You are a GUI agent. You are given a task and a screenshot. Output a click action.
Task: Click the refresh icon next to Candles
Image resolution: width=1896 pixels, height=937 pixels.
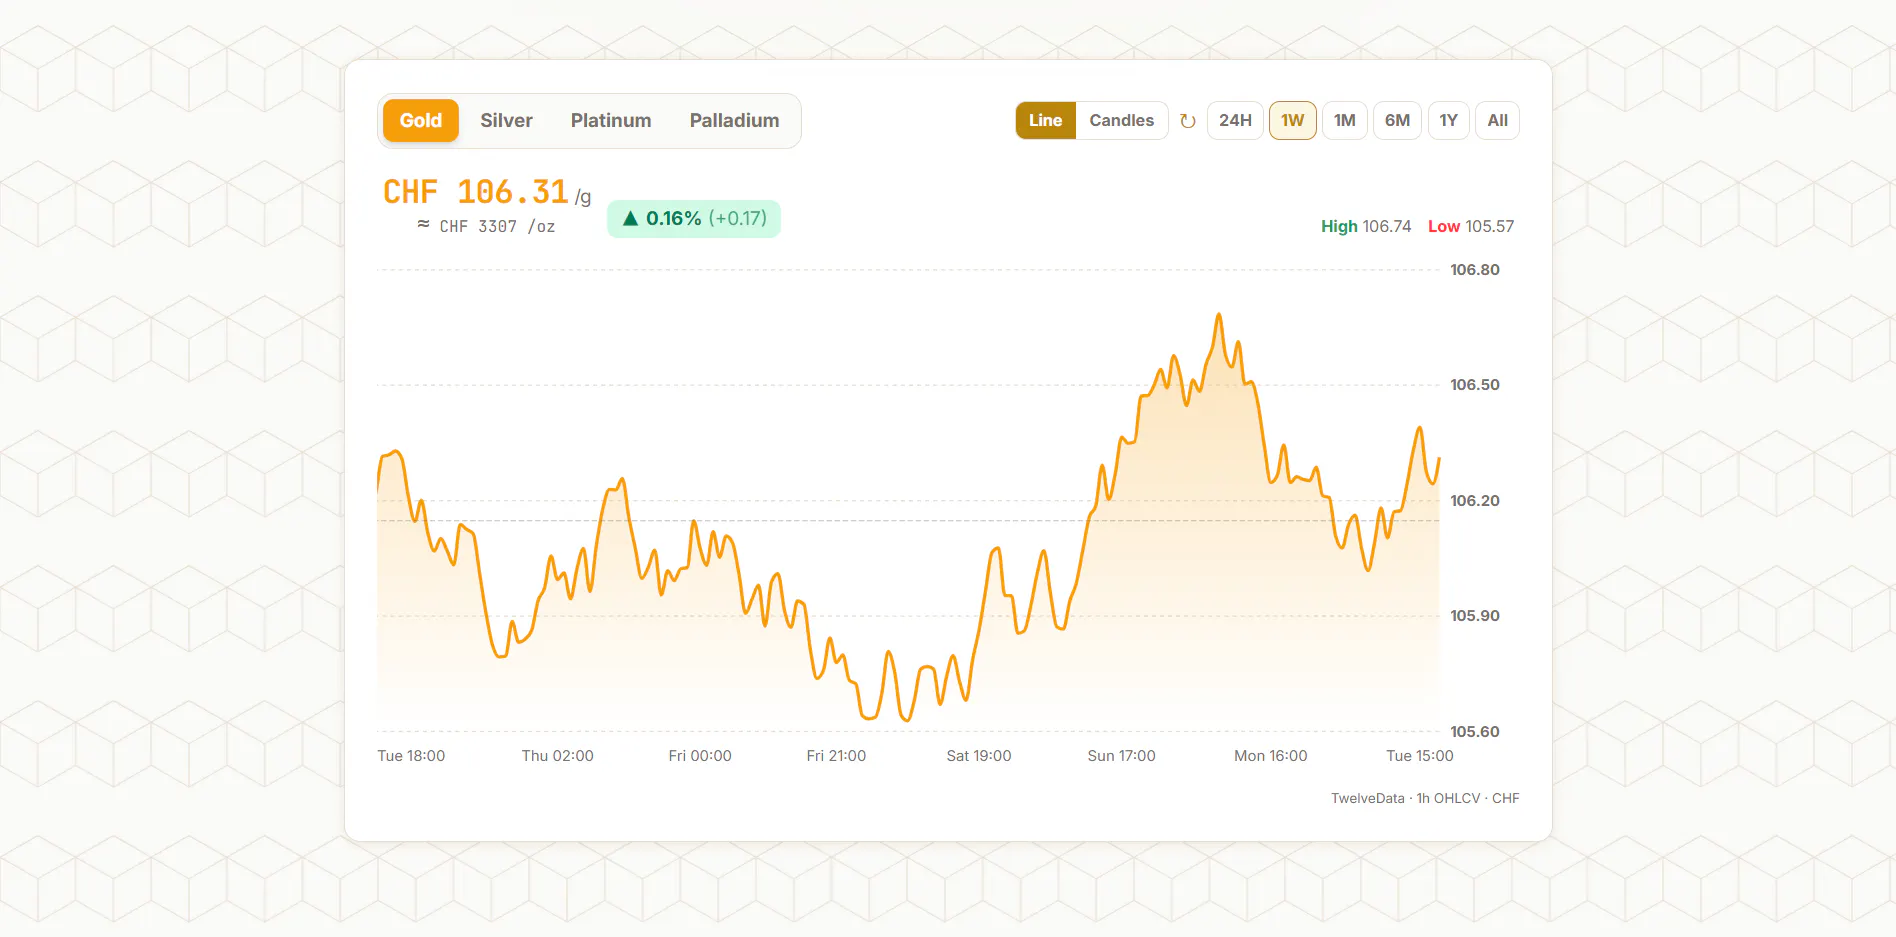coord(1188,121)
